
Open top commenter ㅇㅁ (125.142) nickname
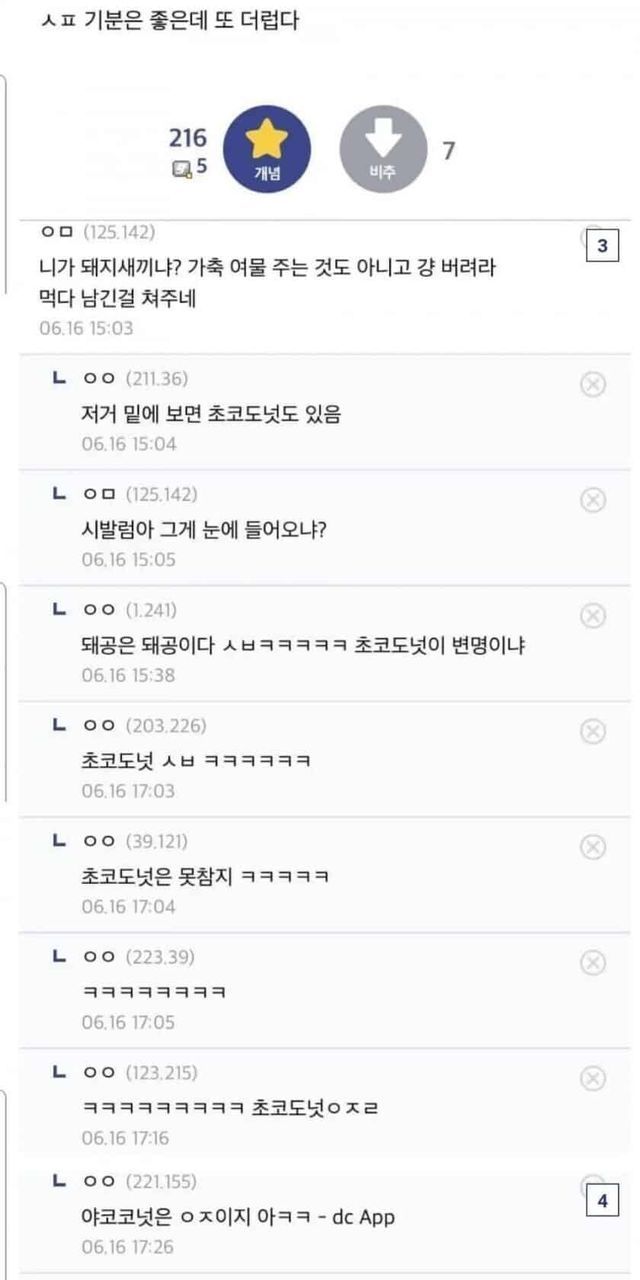pos(98,233)
